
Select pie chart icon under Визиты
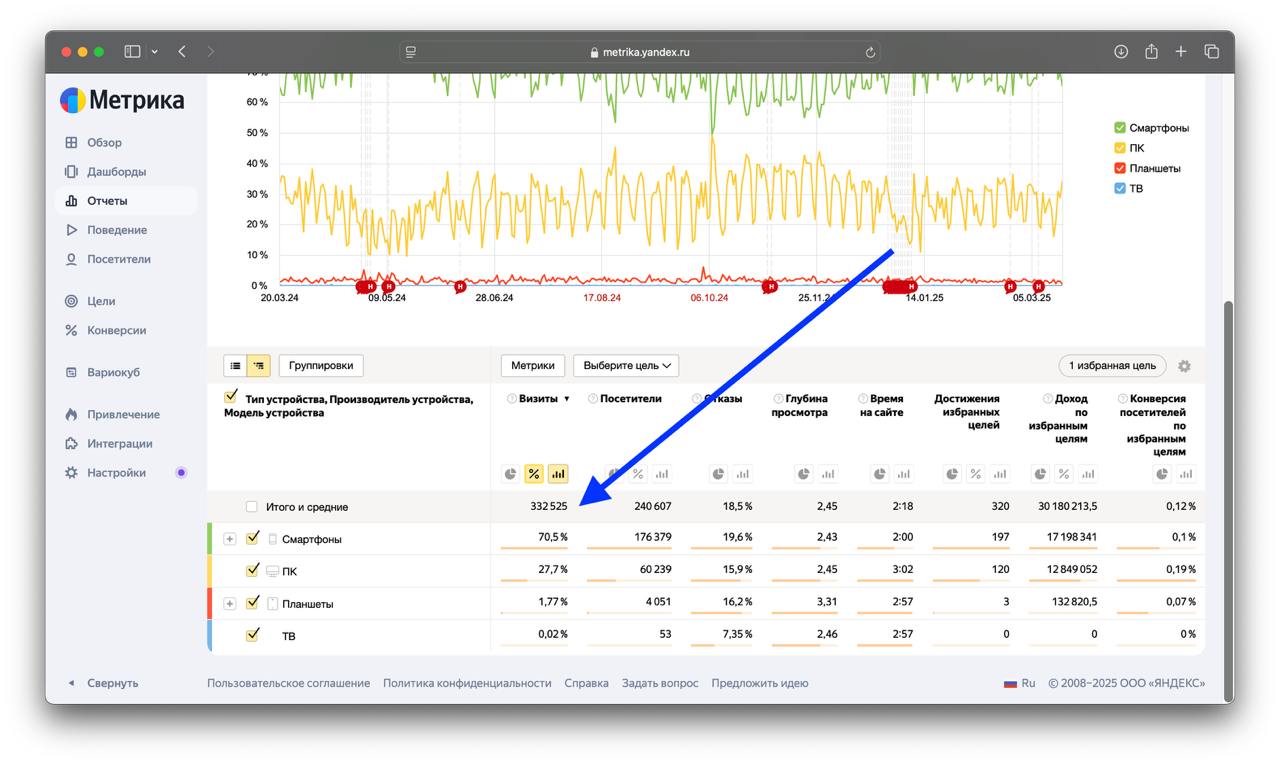coord(510,474)
